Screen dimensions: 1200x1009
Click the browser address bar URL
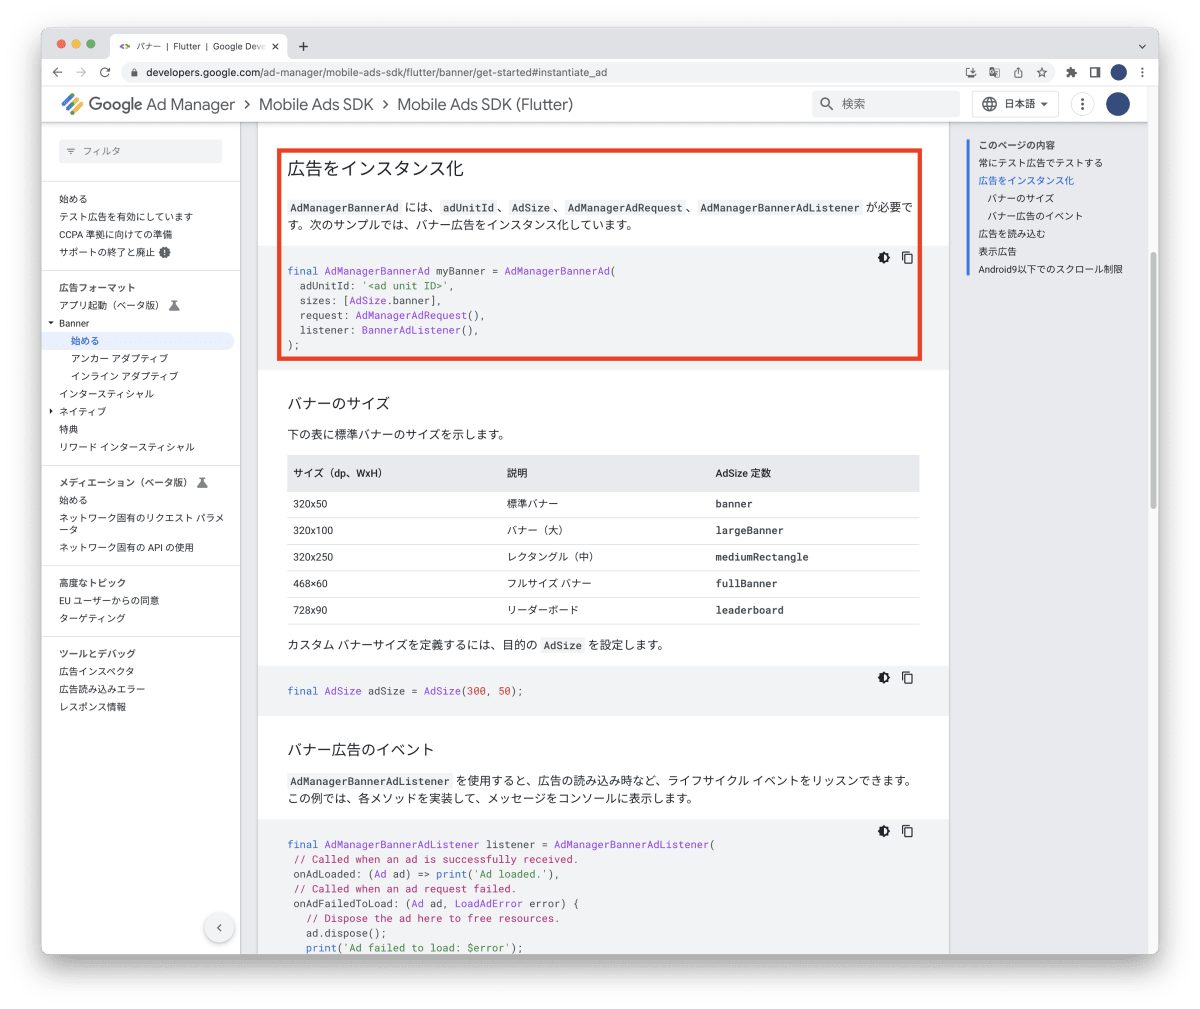tap(376, 72)
